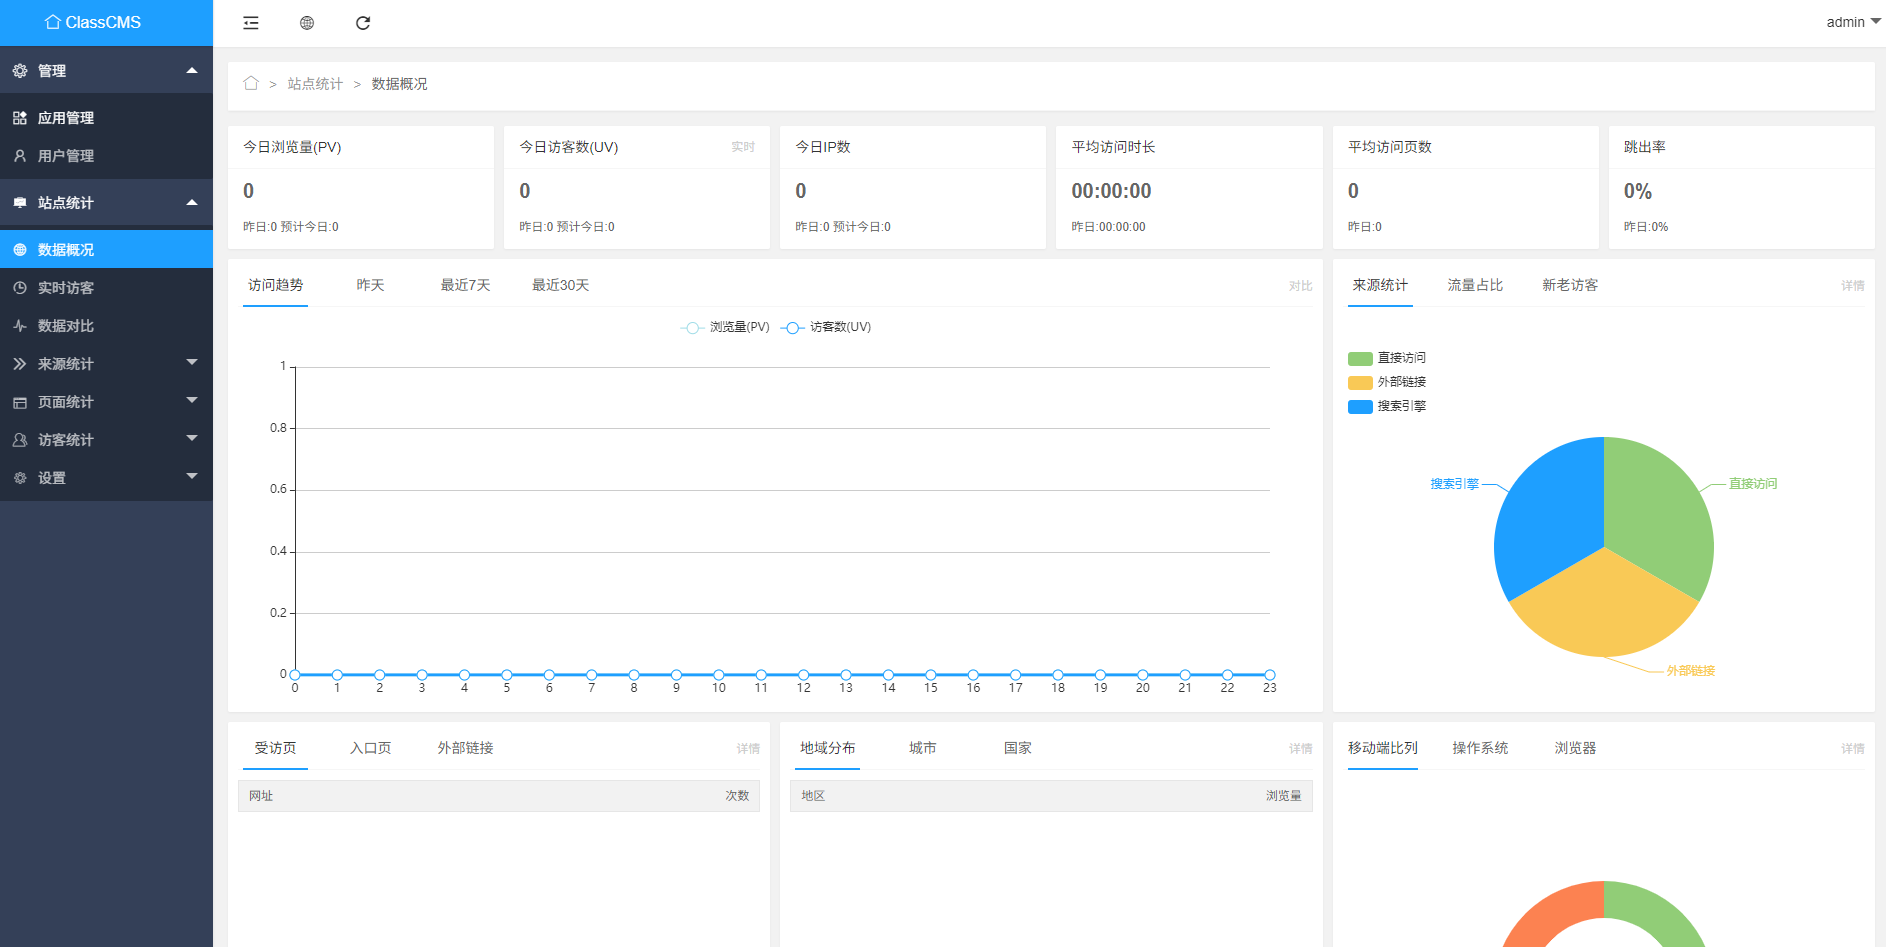Open the admin user dropdown
The width and height of the screenshot is (1886, 947).
[x=1852, y=22]
